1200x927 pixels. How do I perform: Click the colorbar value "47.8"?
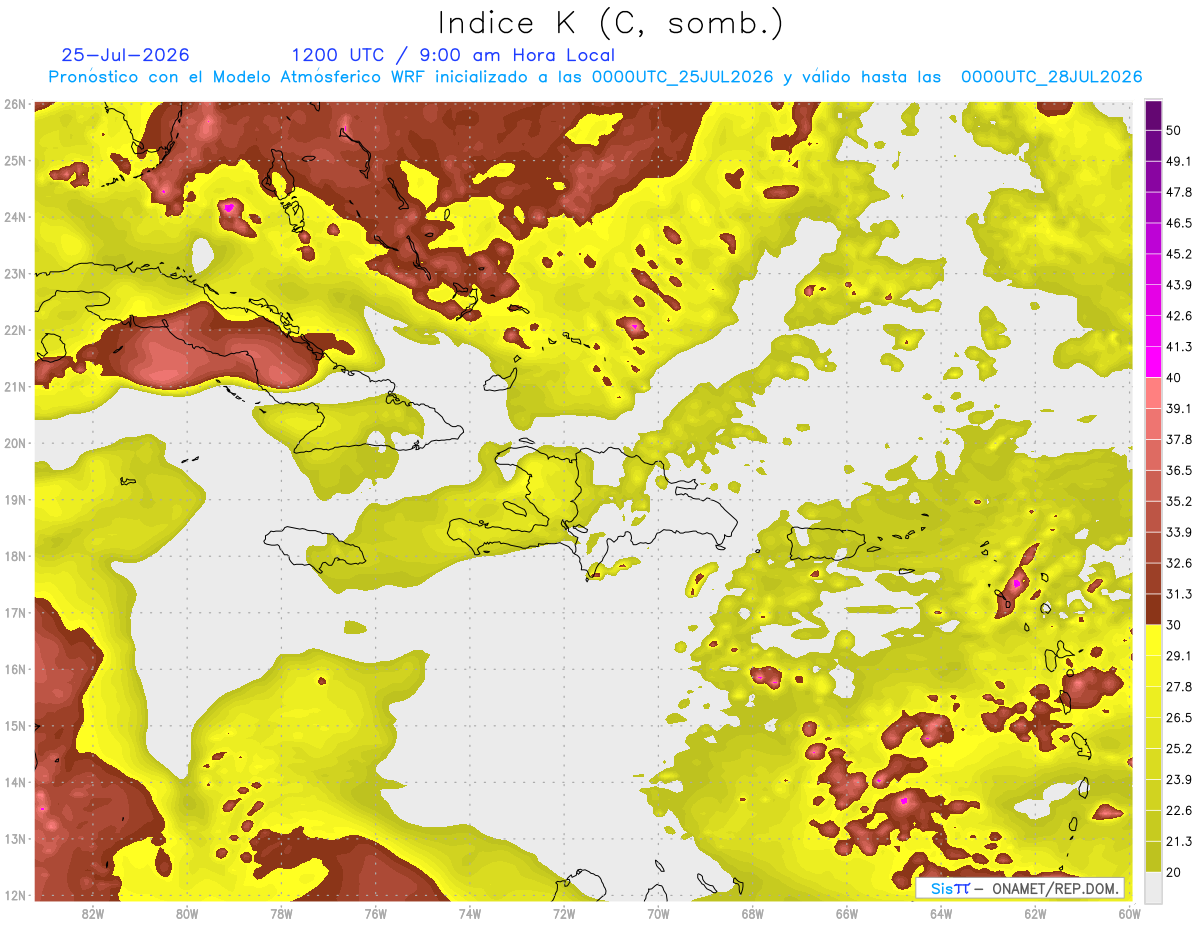tap(1179, 192)
